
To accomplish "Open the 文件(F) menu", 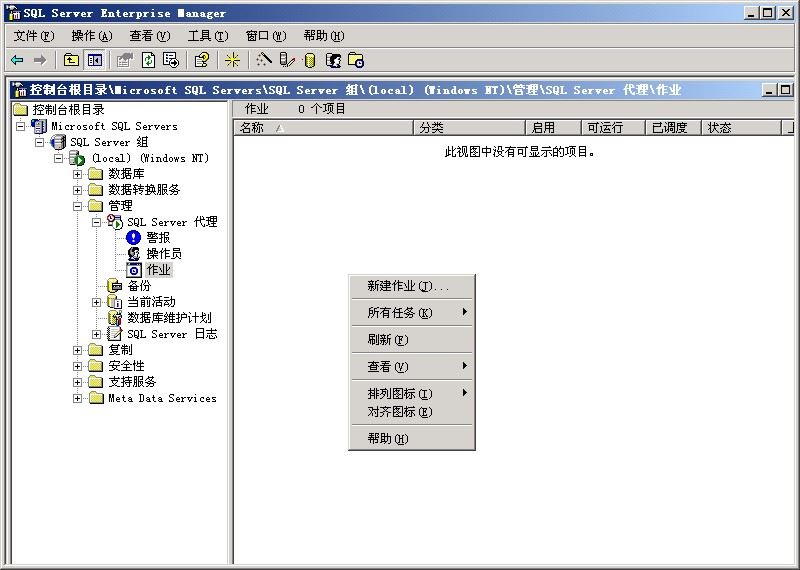I will coord(34,36).
